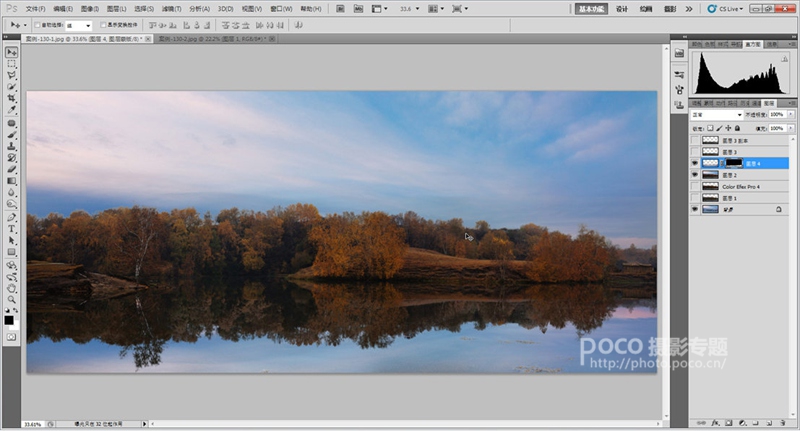Select the Zoom tool
Viewport: 800px width, 431px height.
tap(11, 300)
